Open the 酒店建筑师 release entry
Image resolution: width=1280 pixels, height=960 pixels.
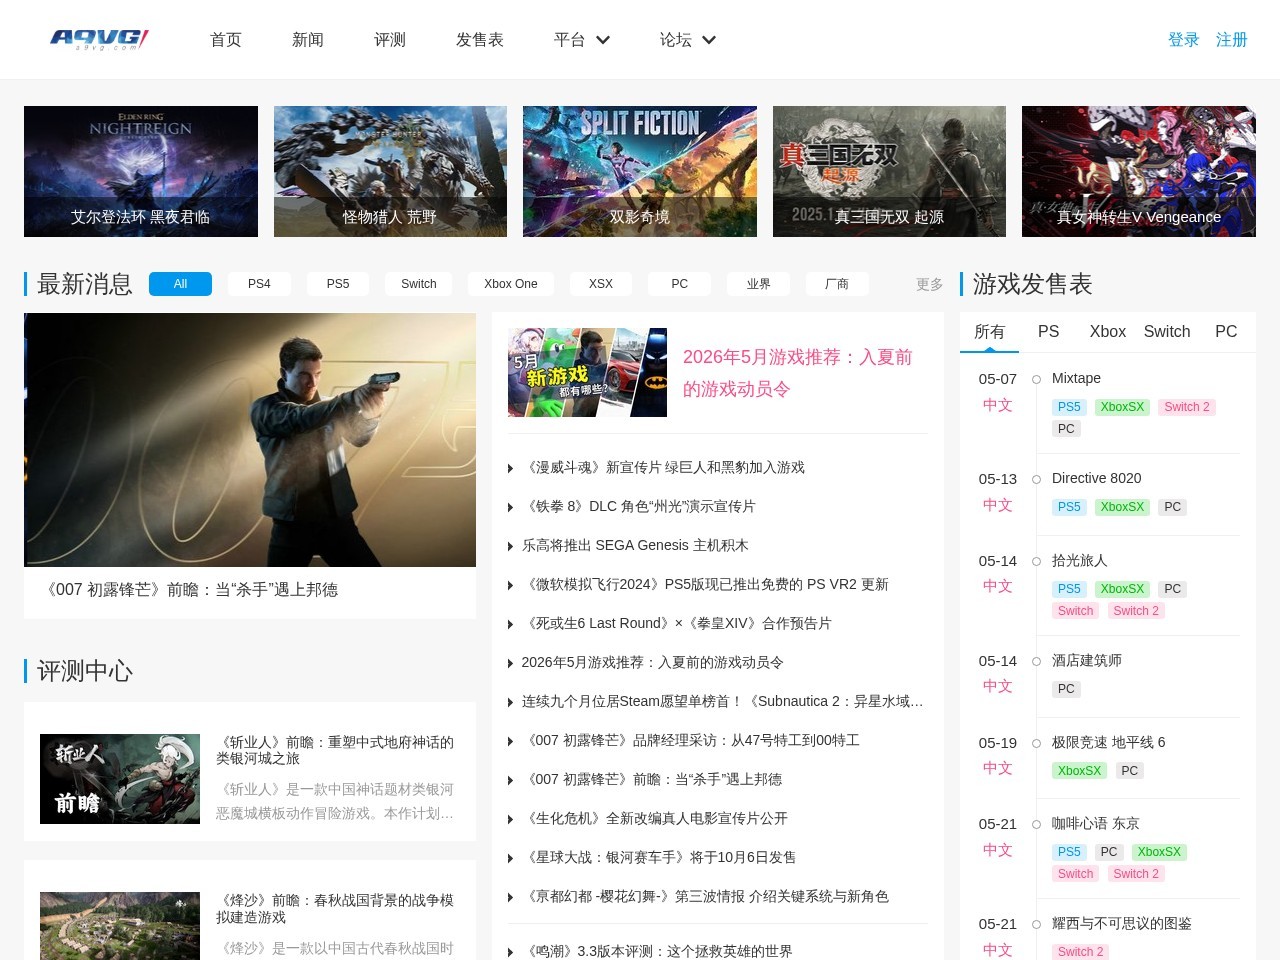point(1087,661)
